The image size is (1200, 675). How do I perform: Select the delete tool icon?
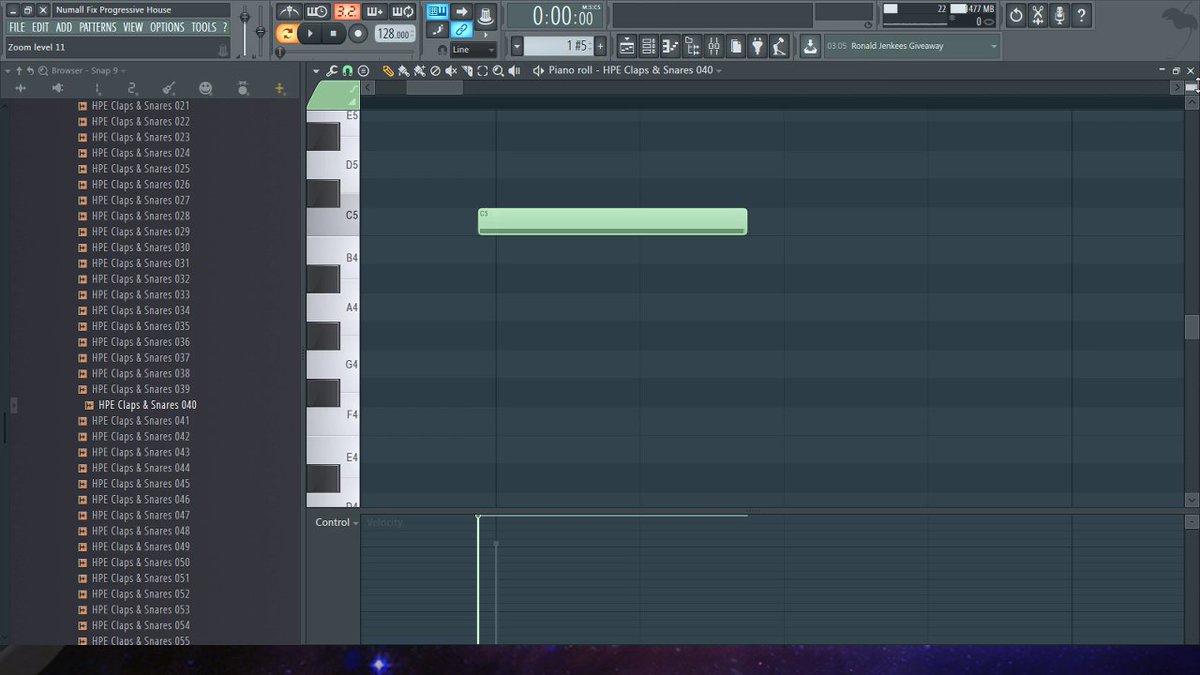[x=435, y=71]
